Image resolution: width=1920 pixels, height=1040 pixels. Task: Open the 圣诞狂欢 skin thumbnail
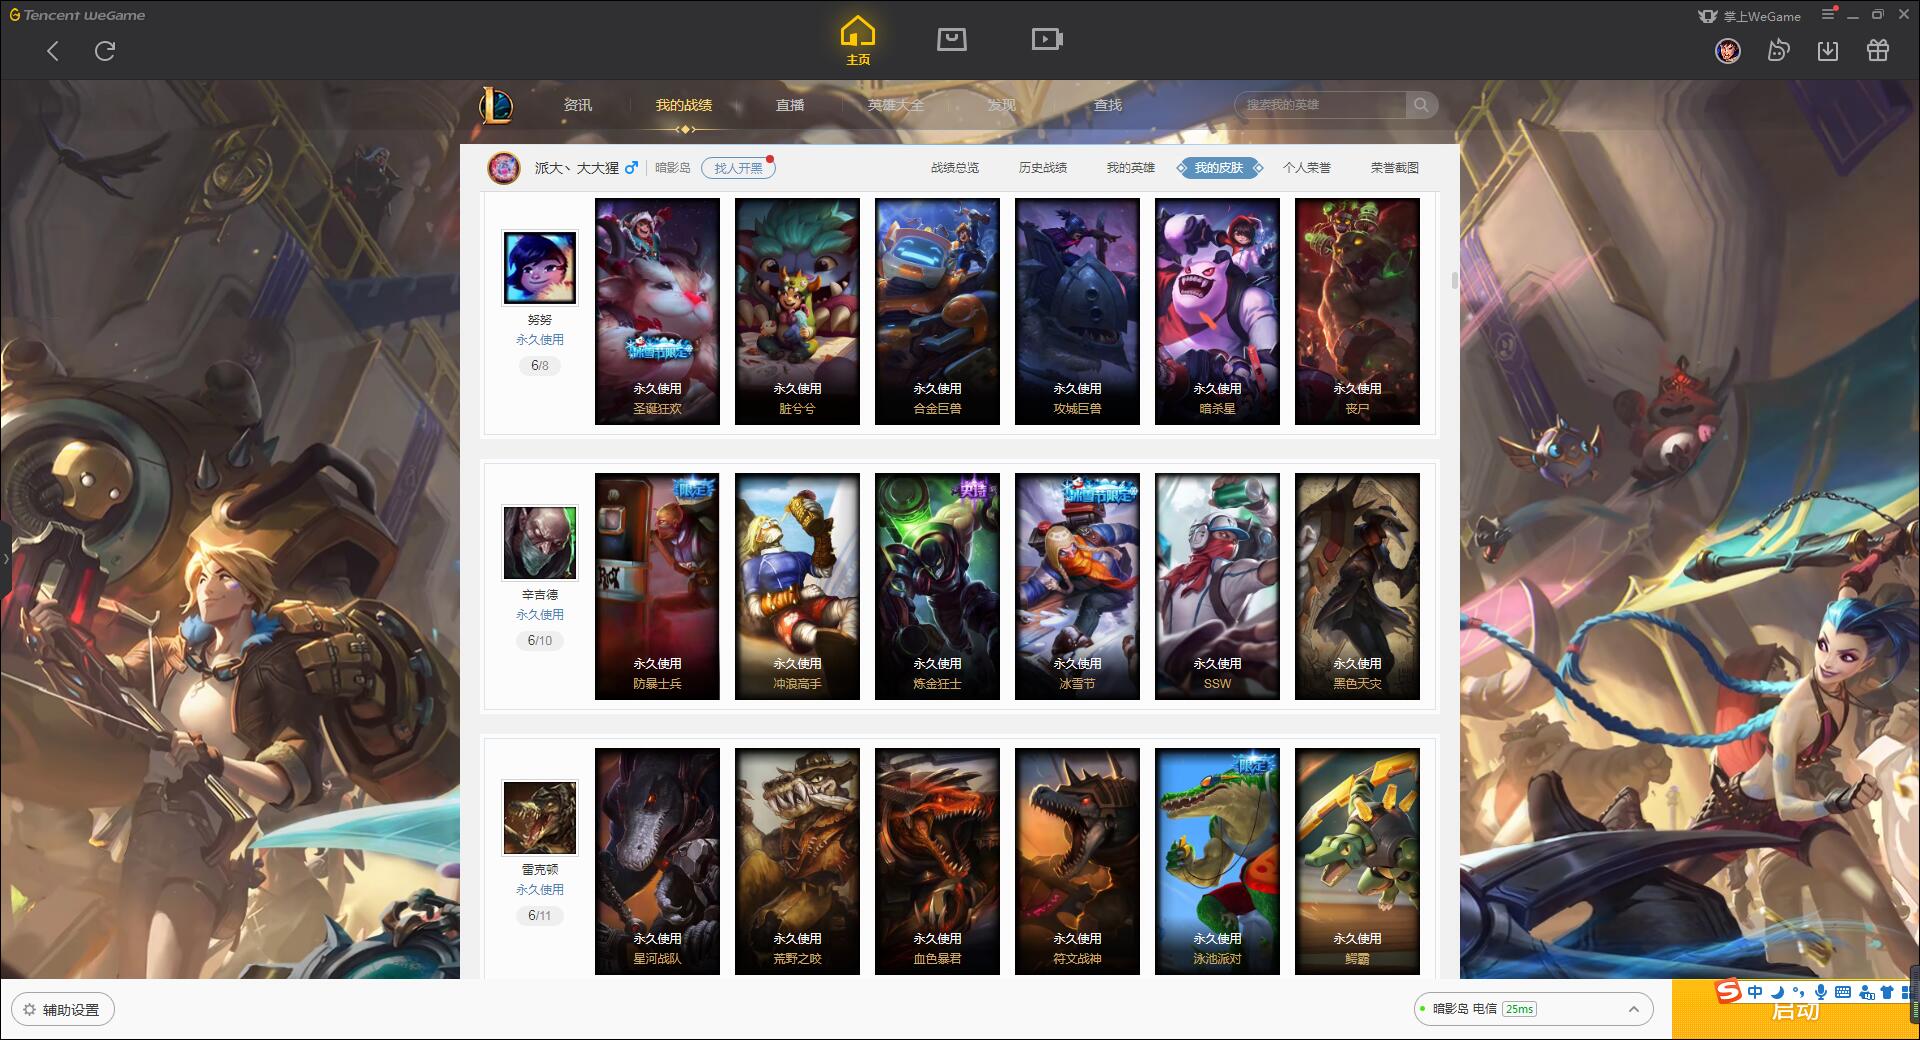[657, 311]
